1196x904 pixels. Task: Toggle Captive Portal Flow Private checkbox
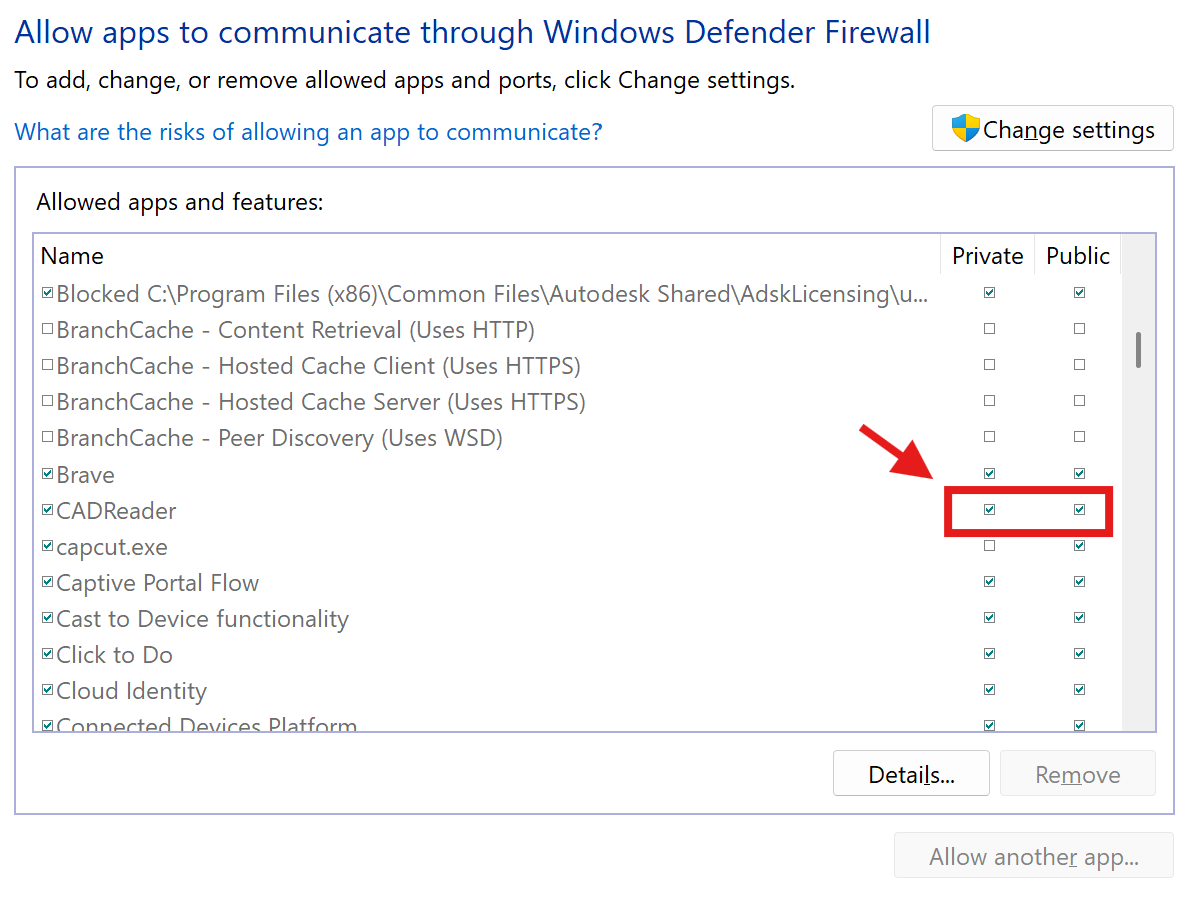[x=989, y=582]
